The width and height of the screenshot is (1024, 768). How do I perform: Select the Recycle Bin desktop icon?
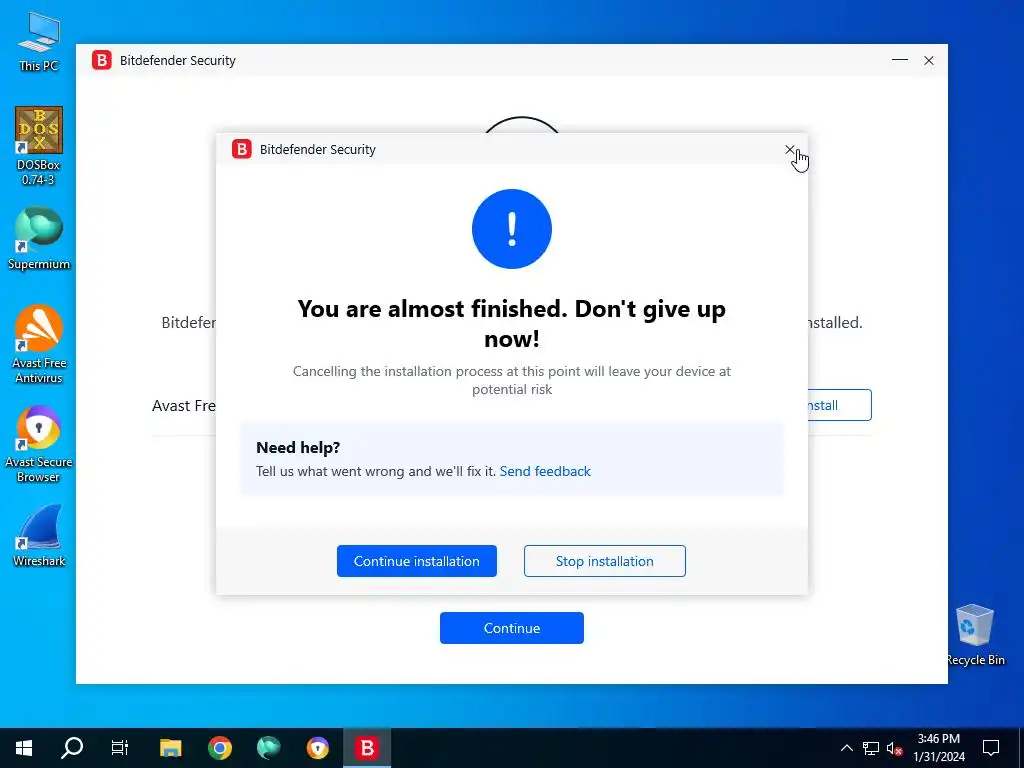(975, 635)
